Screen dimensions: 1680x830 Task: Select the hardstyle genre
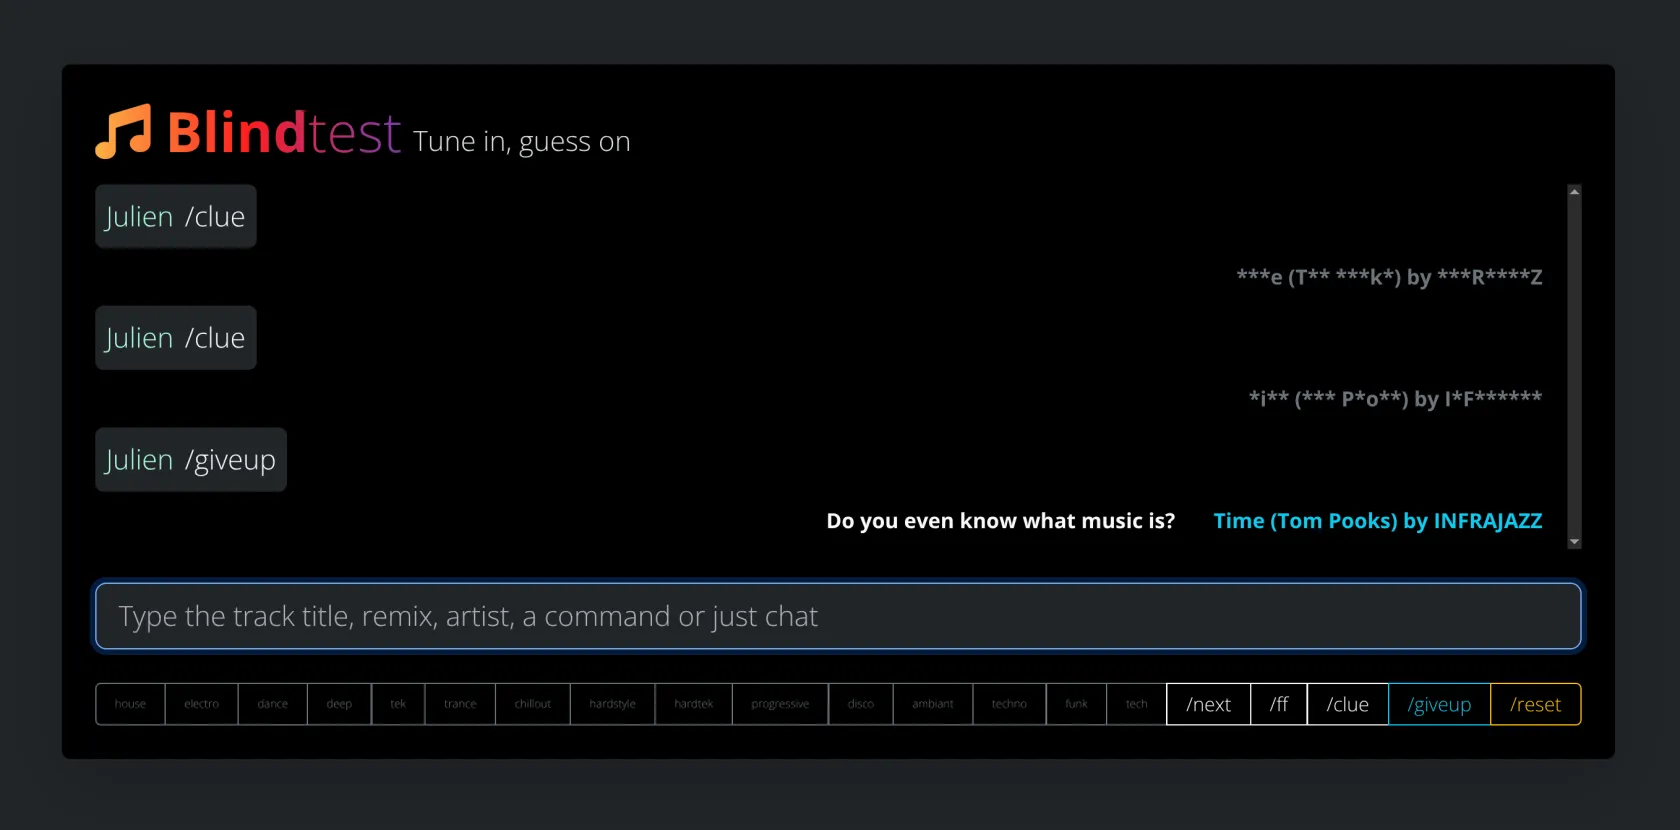[x=612, y=704]
